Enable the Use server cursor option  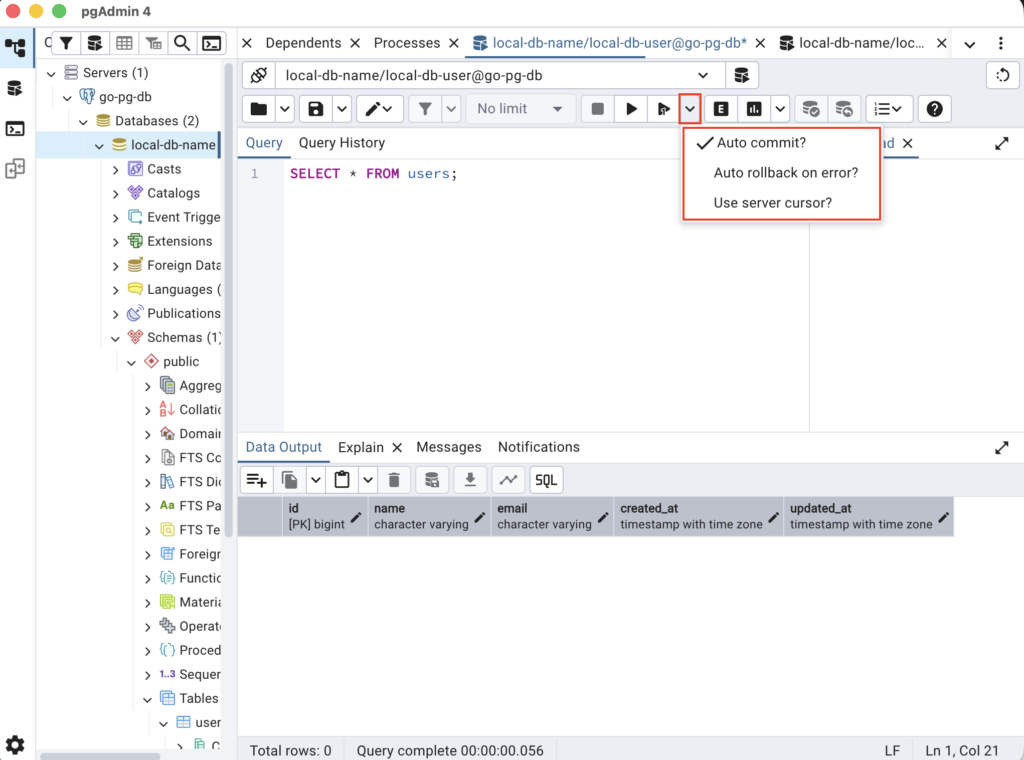click(x=772, y=203)
